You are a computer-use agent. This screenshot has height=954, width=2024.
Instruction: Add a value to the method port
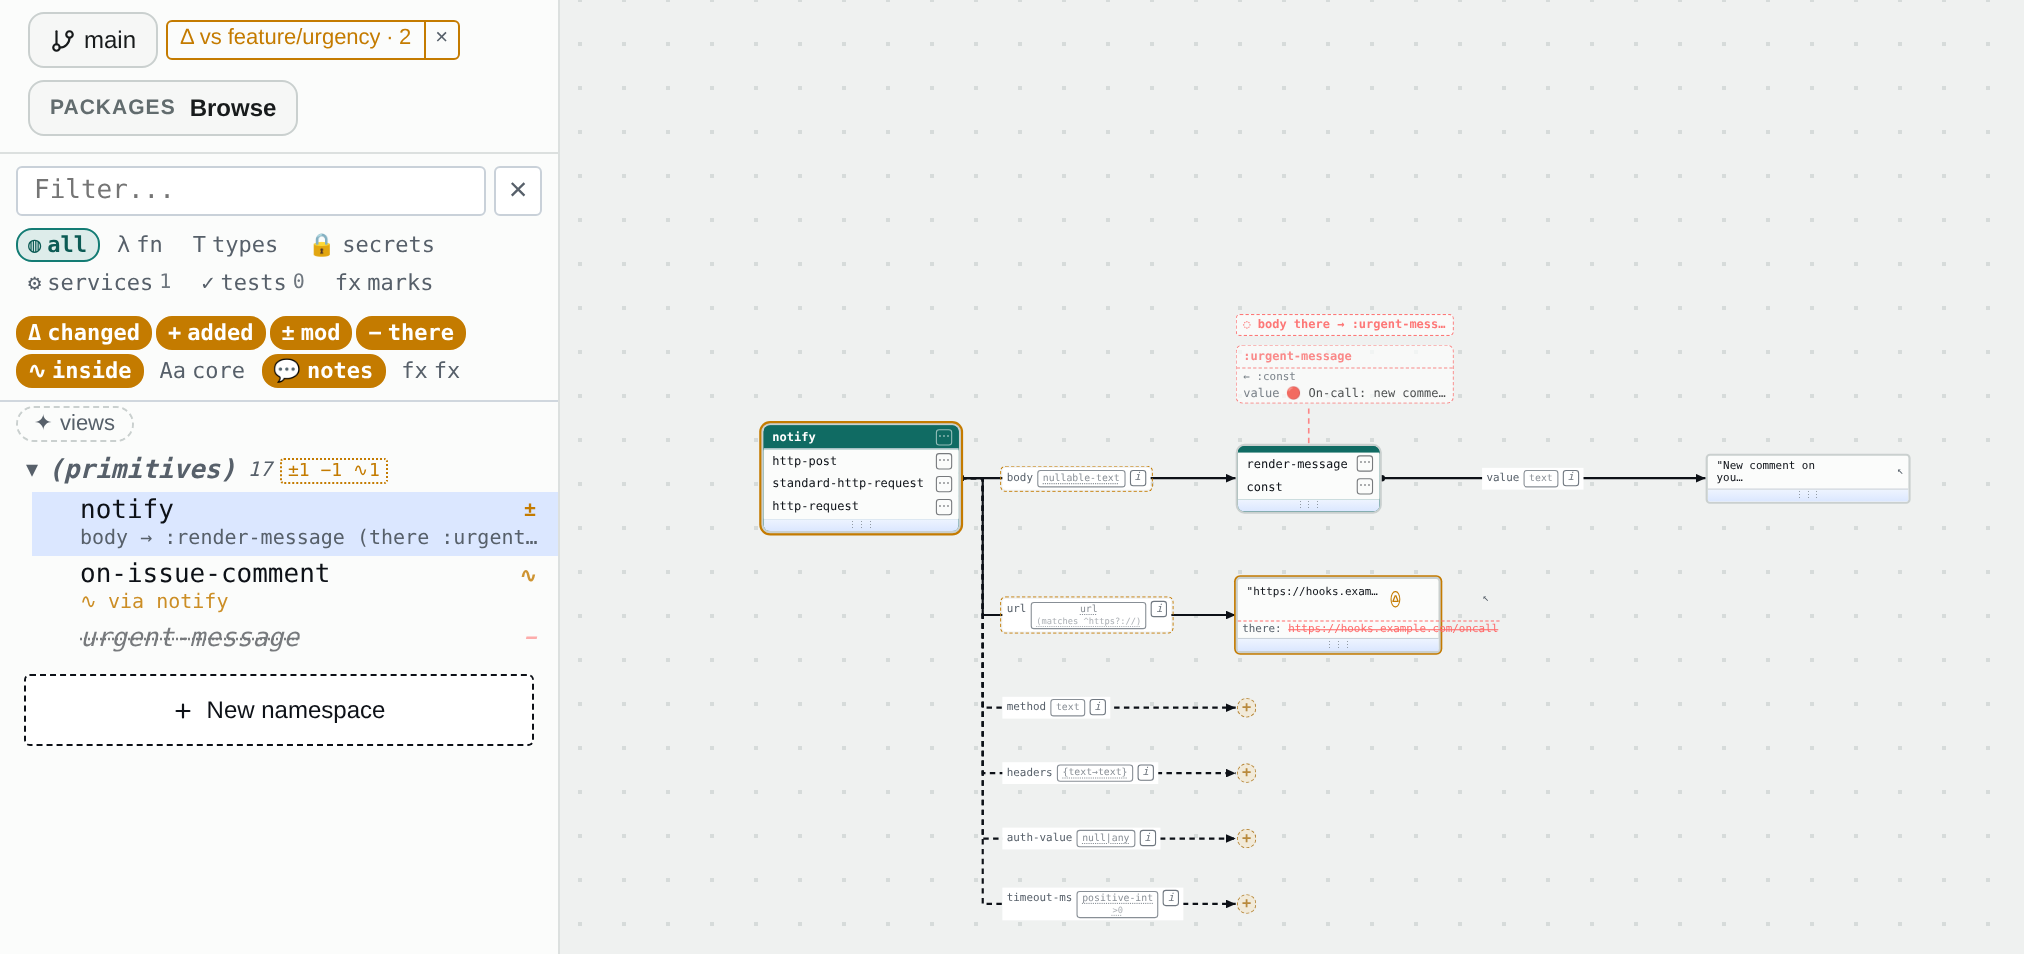(1246, 708)
